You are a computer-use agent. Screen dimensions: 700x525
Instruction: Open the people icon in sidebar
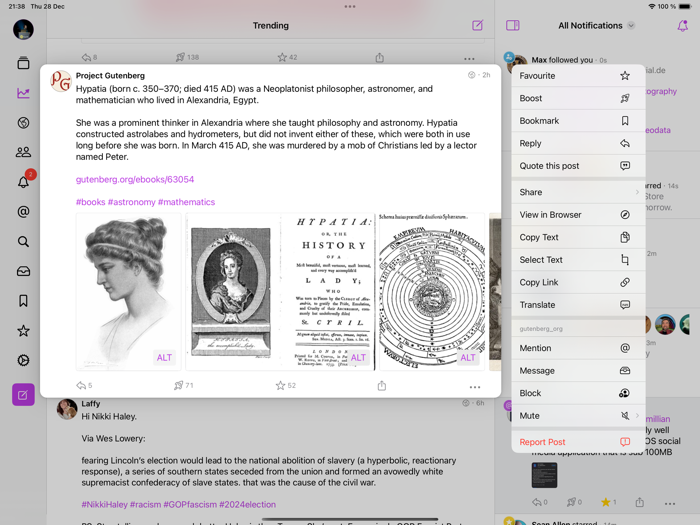click(x=23, y=152)
